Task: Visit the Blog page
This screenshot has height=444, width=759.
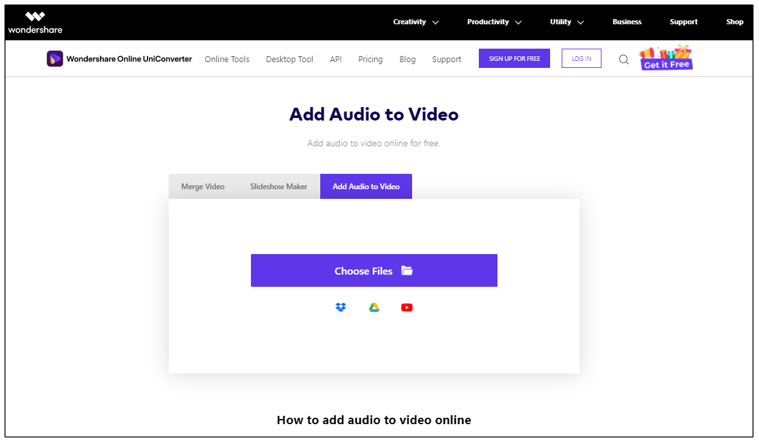Action: coord(407,59)
